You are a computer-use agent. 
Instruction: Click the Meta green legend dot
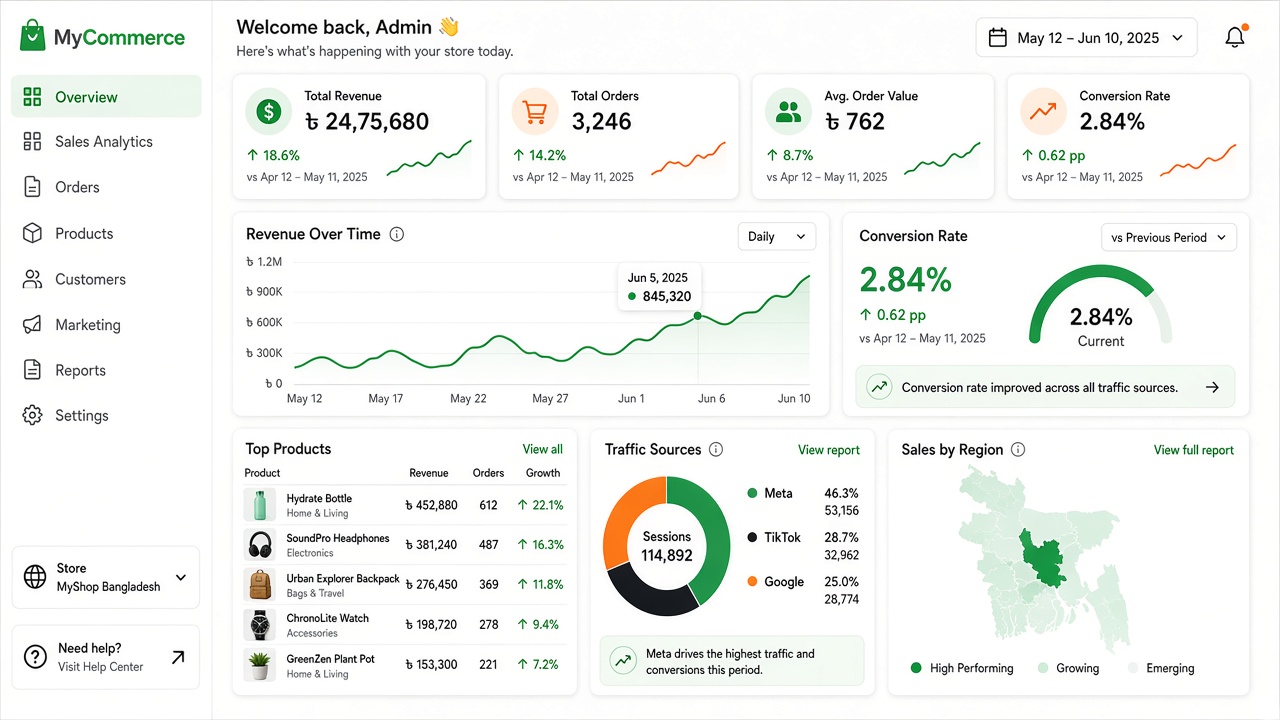tap(752, 493)
